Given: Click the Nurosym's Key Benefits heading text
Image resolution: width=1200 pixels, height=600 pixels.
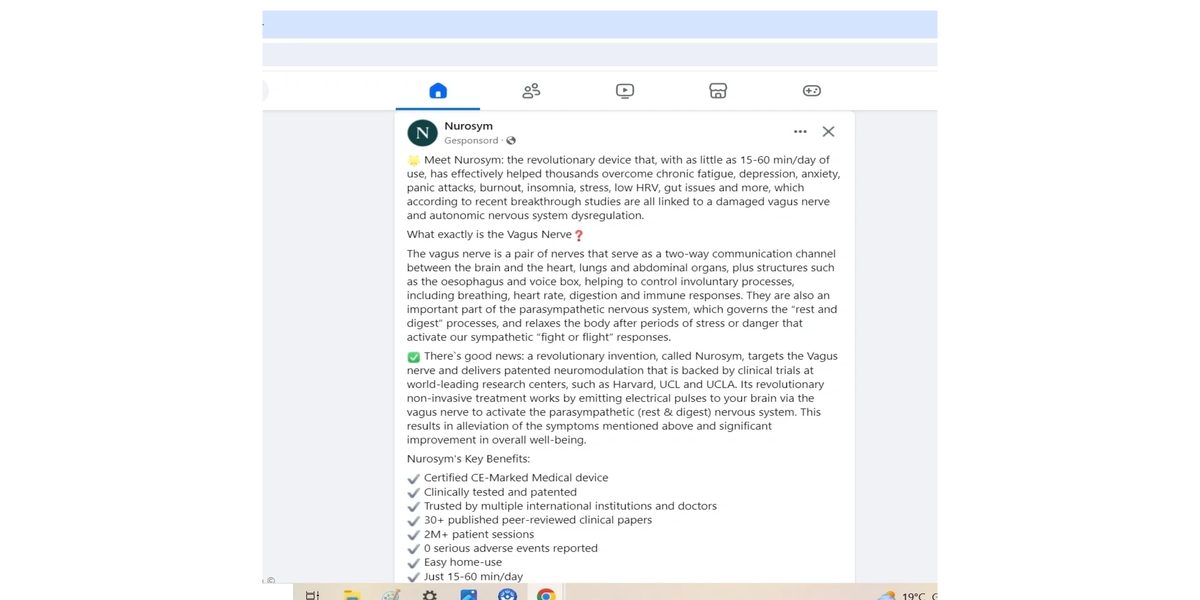Looking at the screenshot, I should pos(468,459).
